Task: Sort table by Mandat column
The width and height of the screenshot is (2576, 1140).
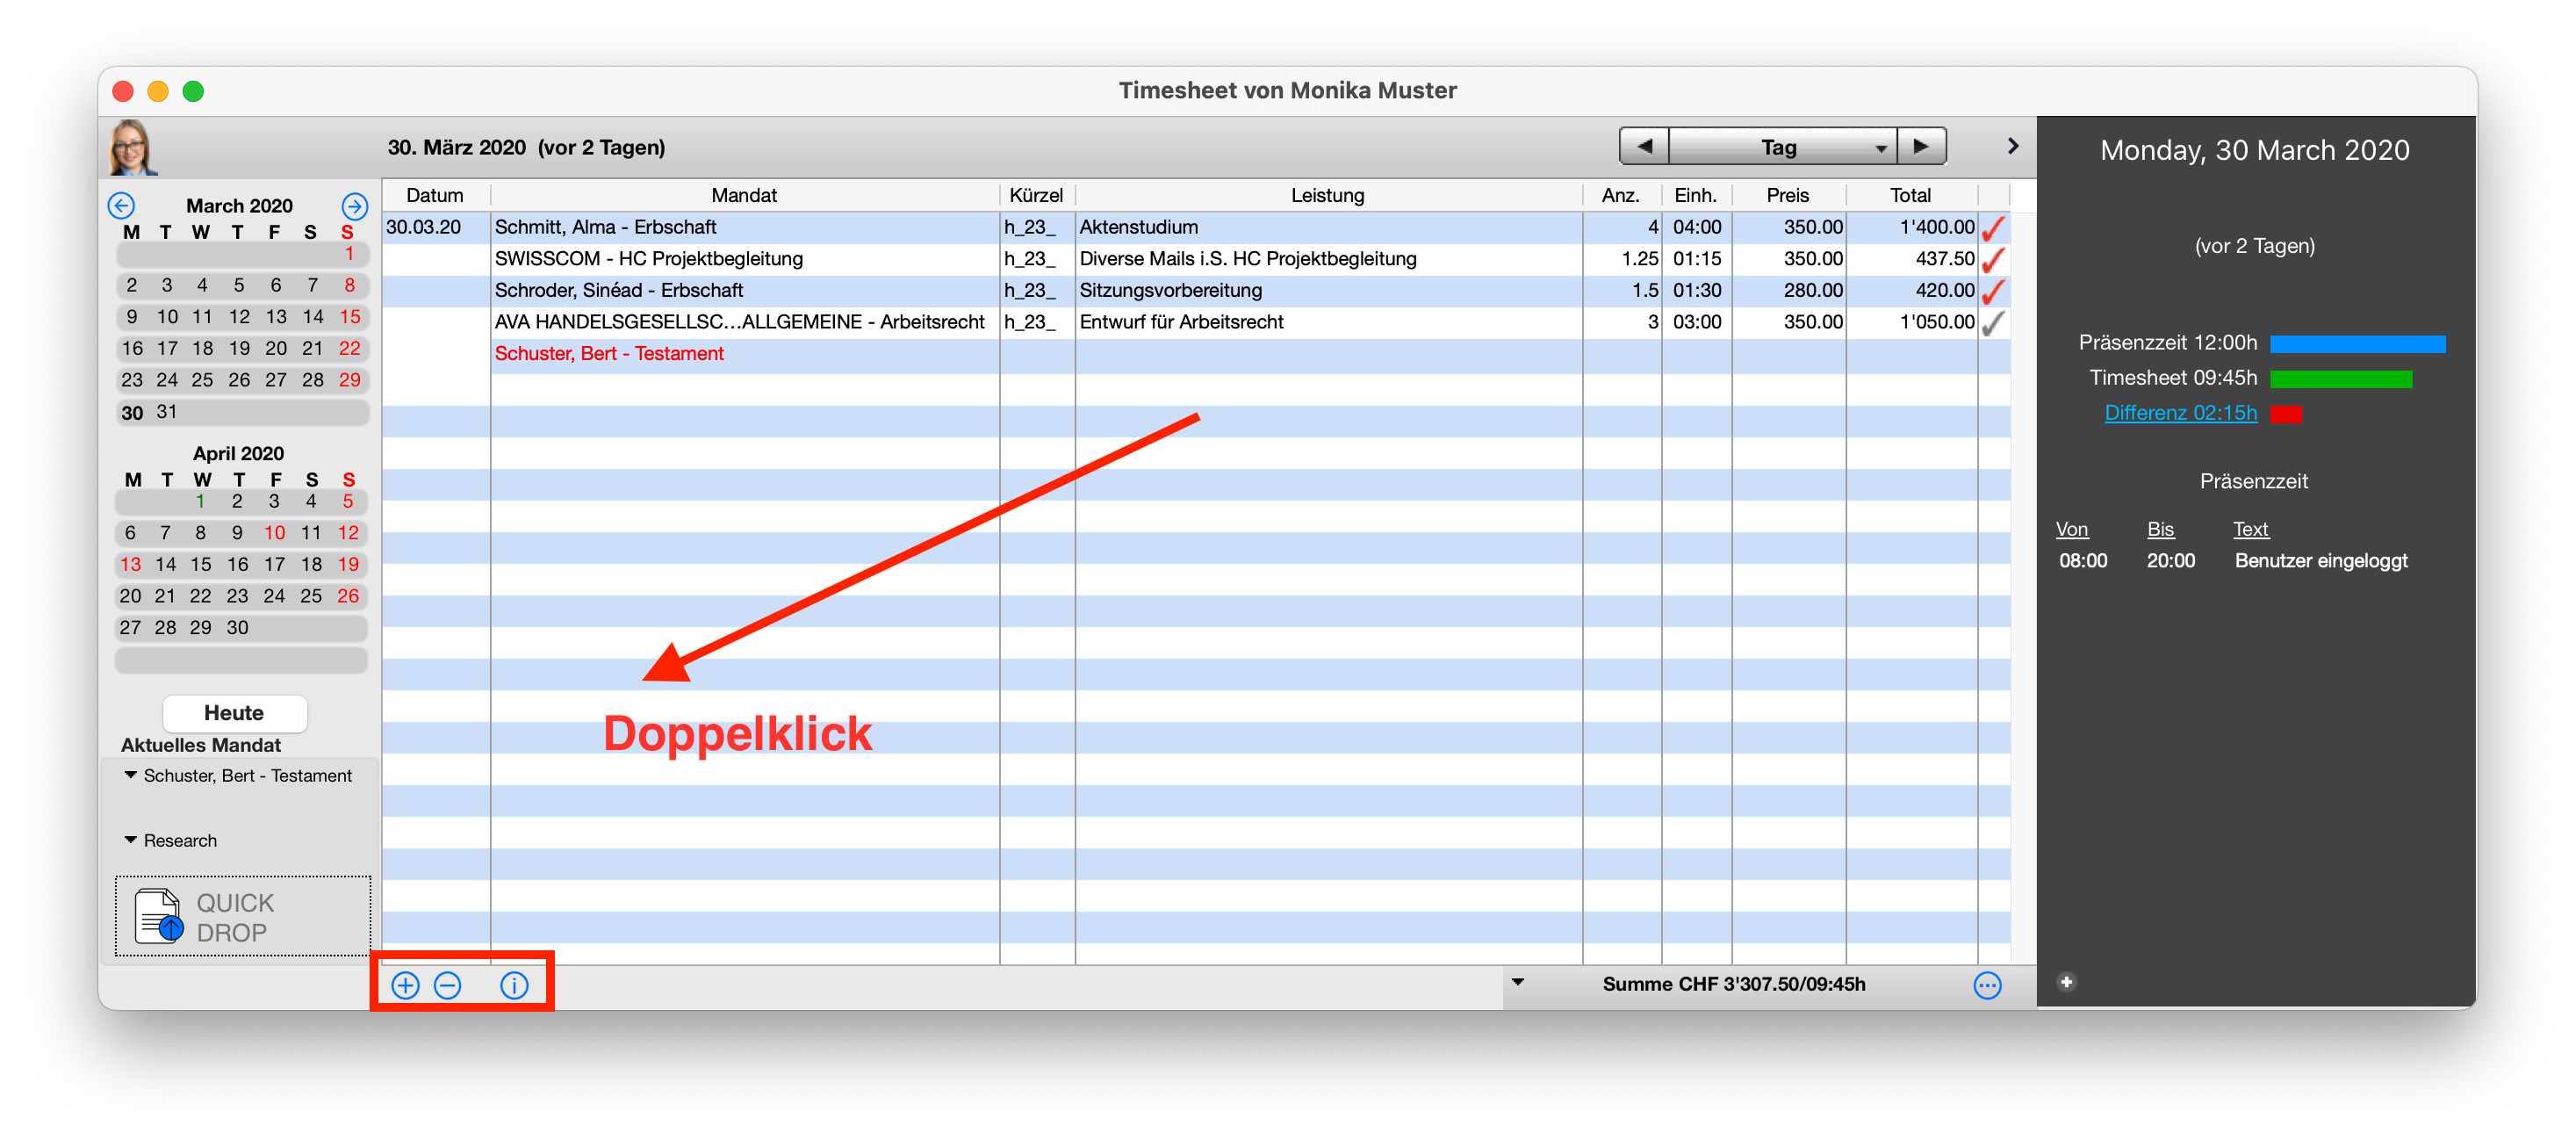Action: [744, 195]
